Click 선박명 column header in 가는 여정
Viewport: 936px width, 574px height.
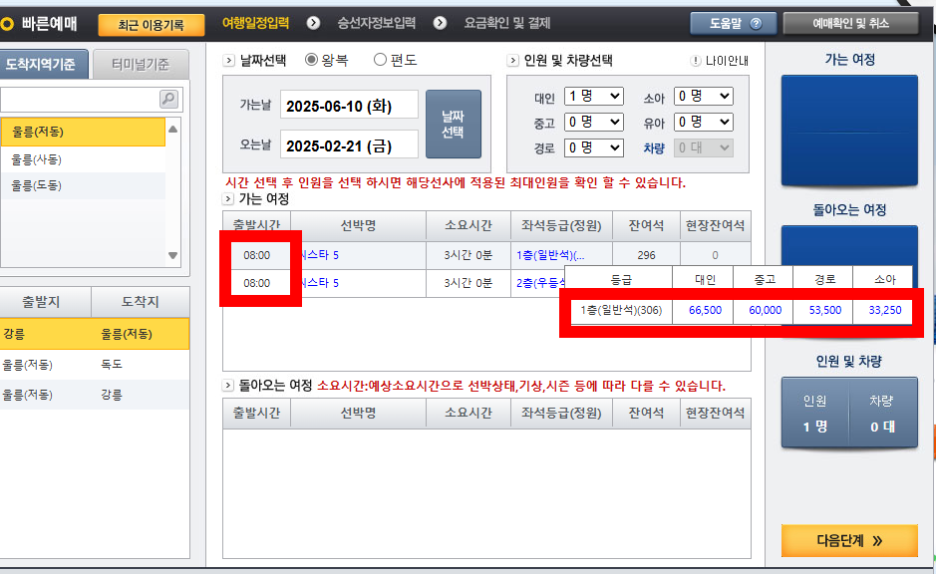358,225
